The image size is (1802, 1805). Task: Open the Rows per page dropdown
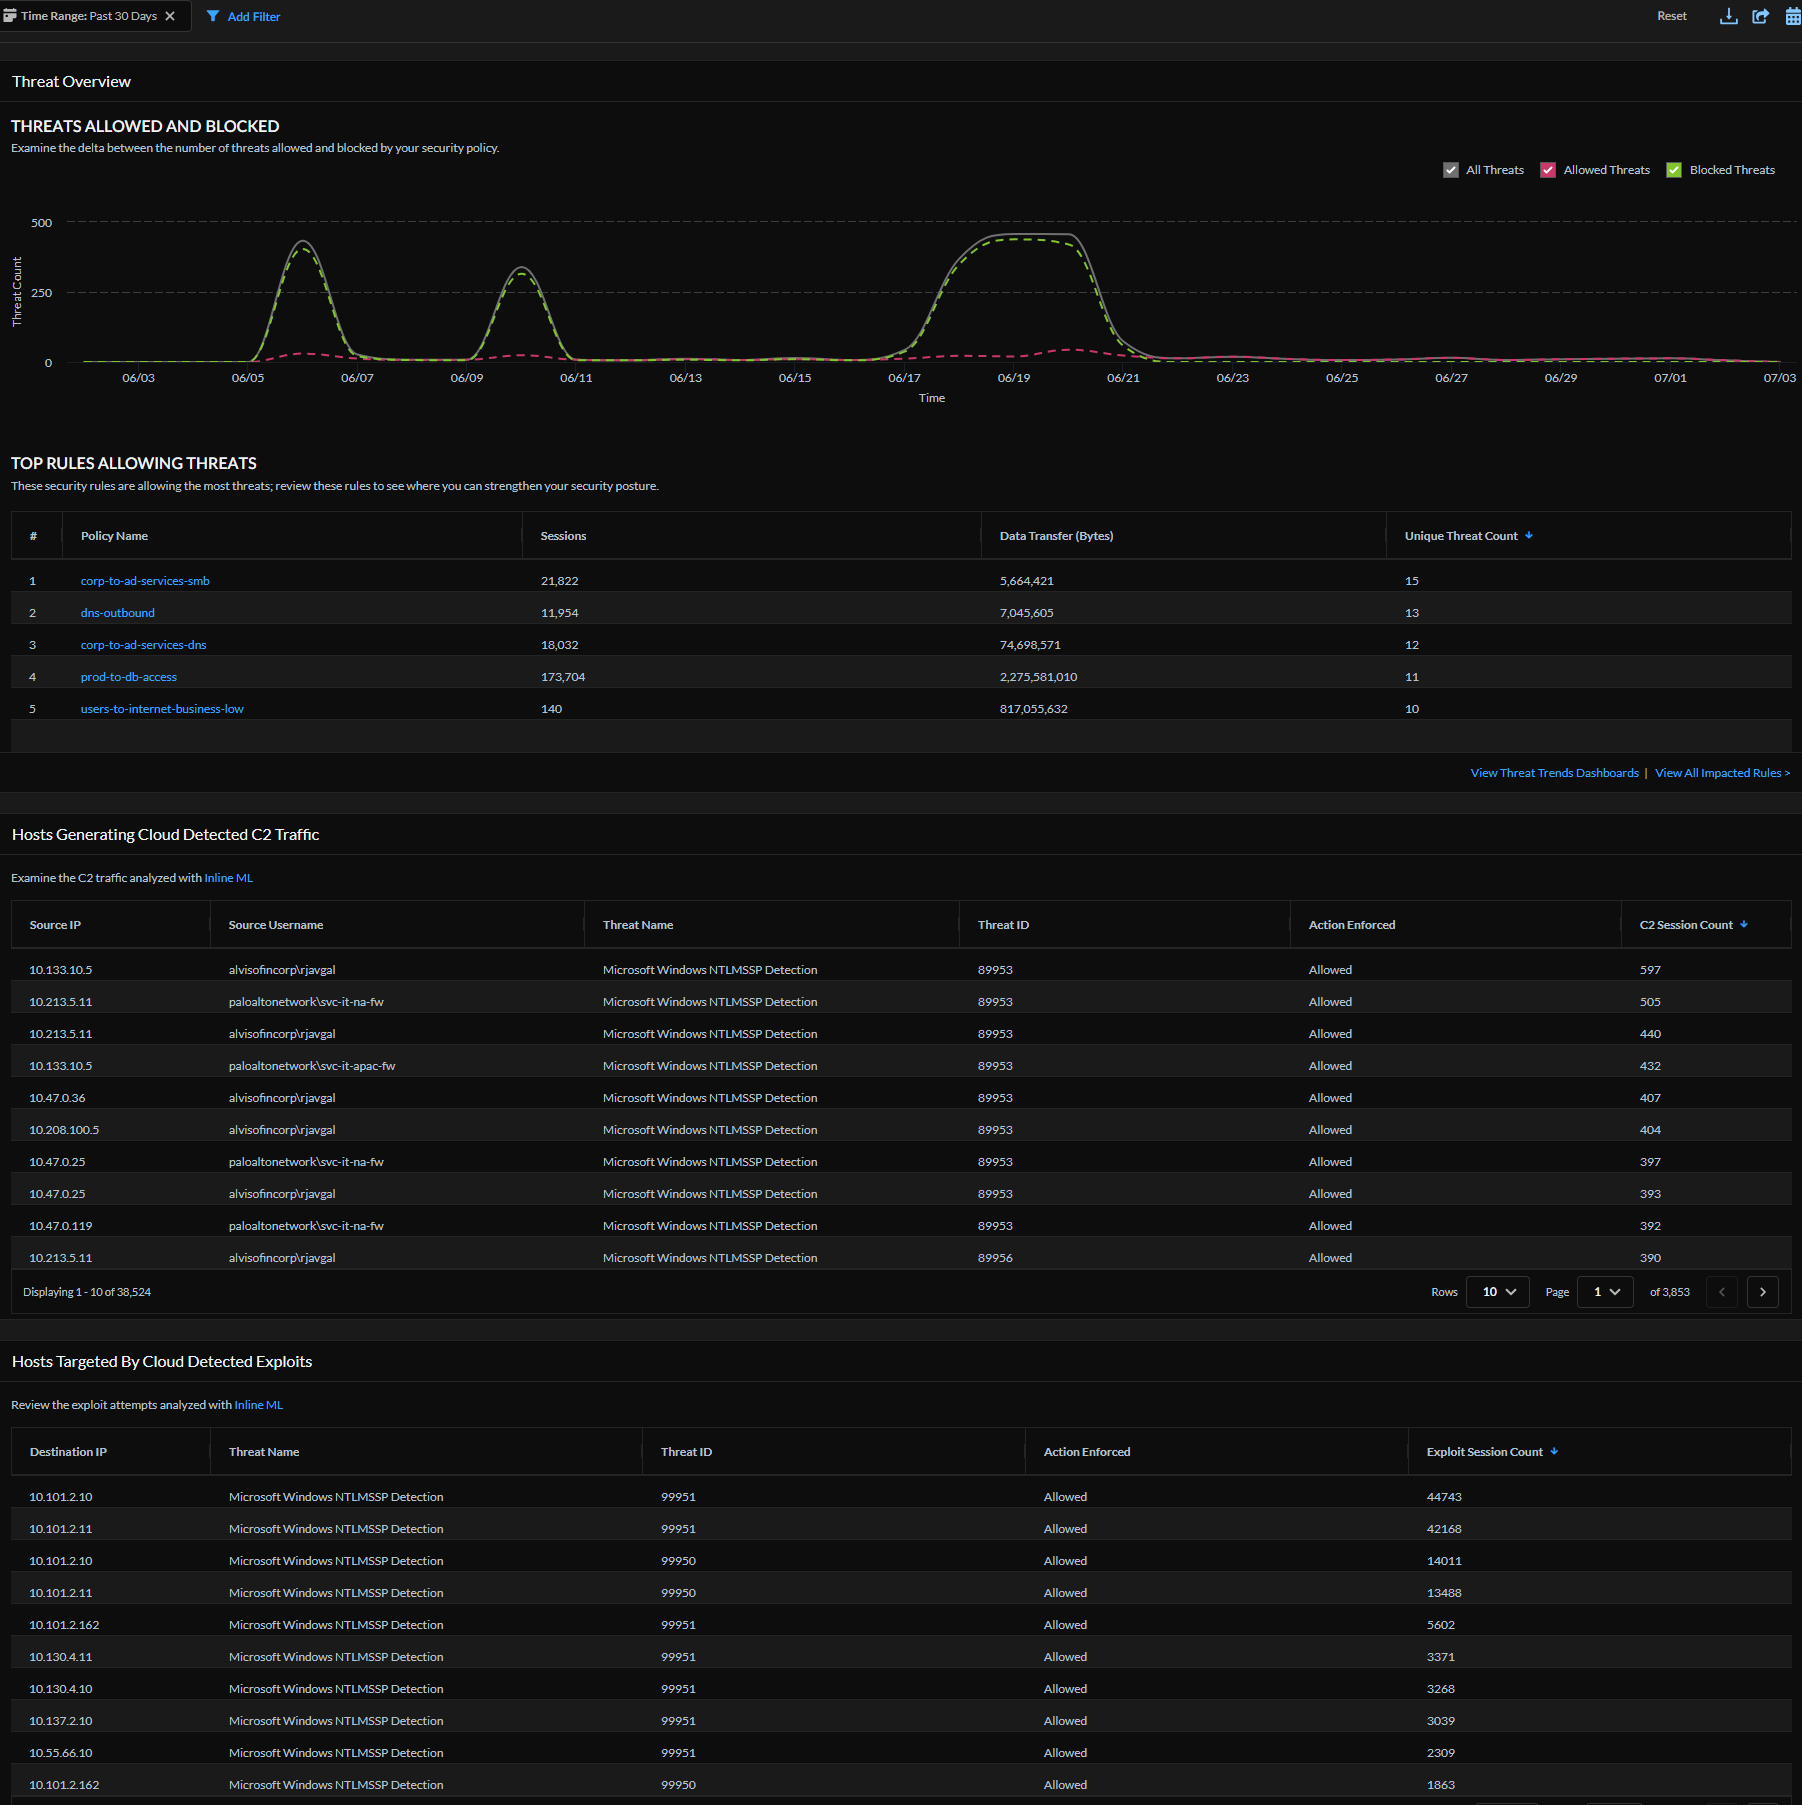[x=1497, y=1292]
